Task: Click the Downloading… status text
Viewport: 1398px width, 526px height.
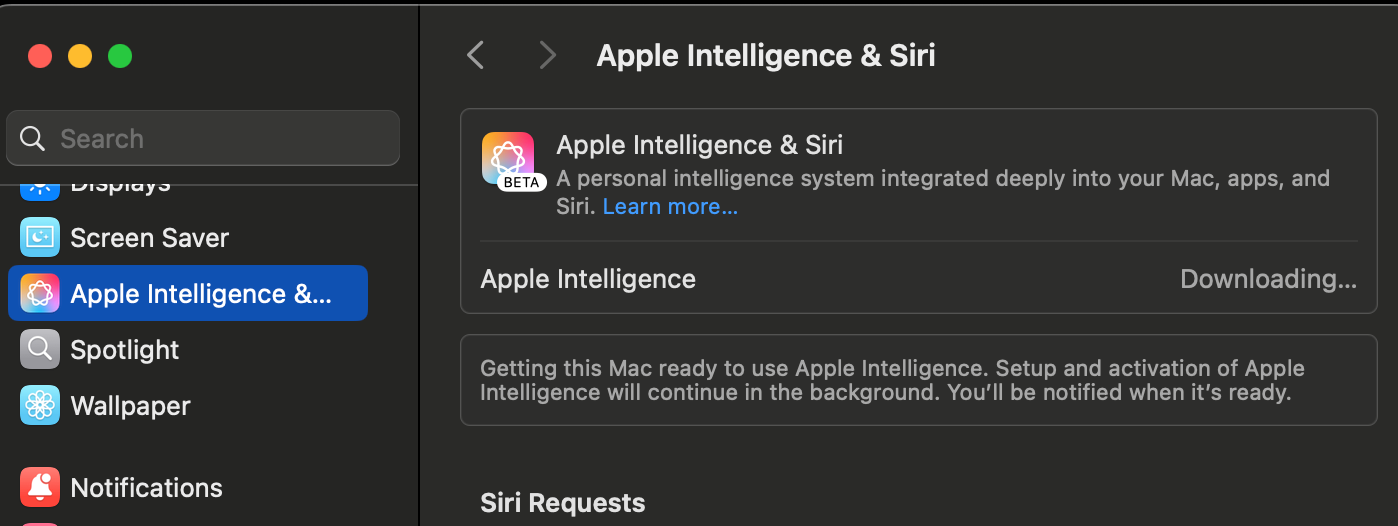Action: (1268, 279)
